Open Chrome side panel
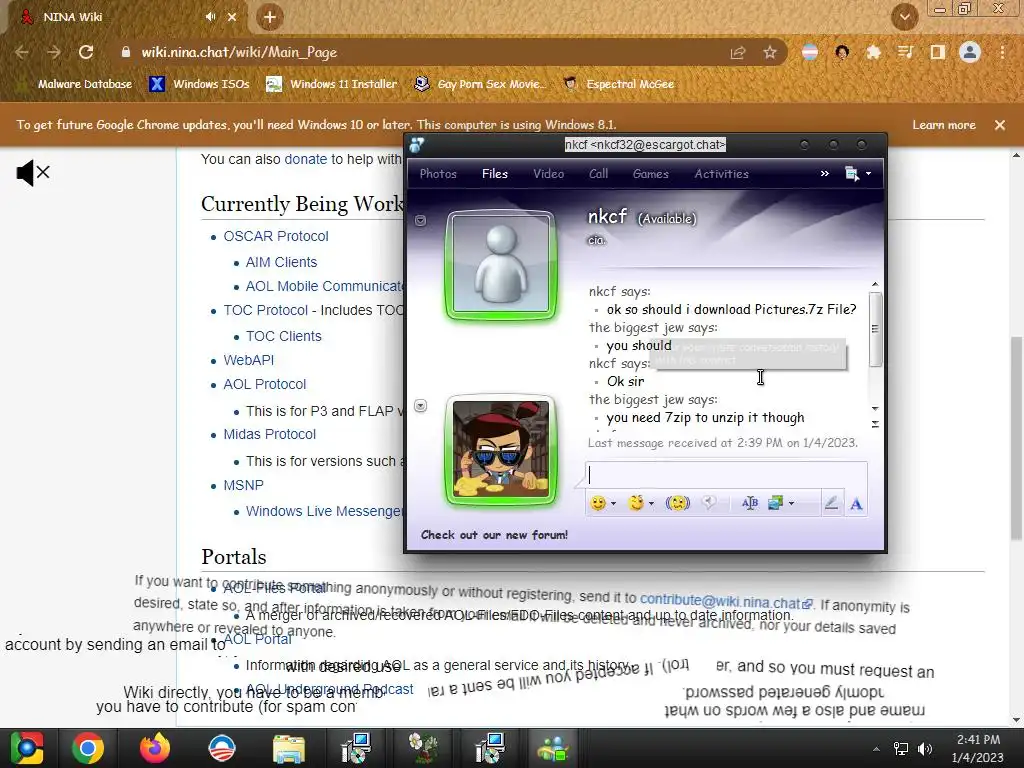Image resolution: width=1024 pixels, height=768 pixels. click(x=938, y=52)
